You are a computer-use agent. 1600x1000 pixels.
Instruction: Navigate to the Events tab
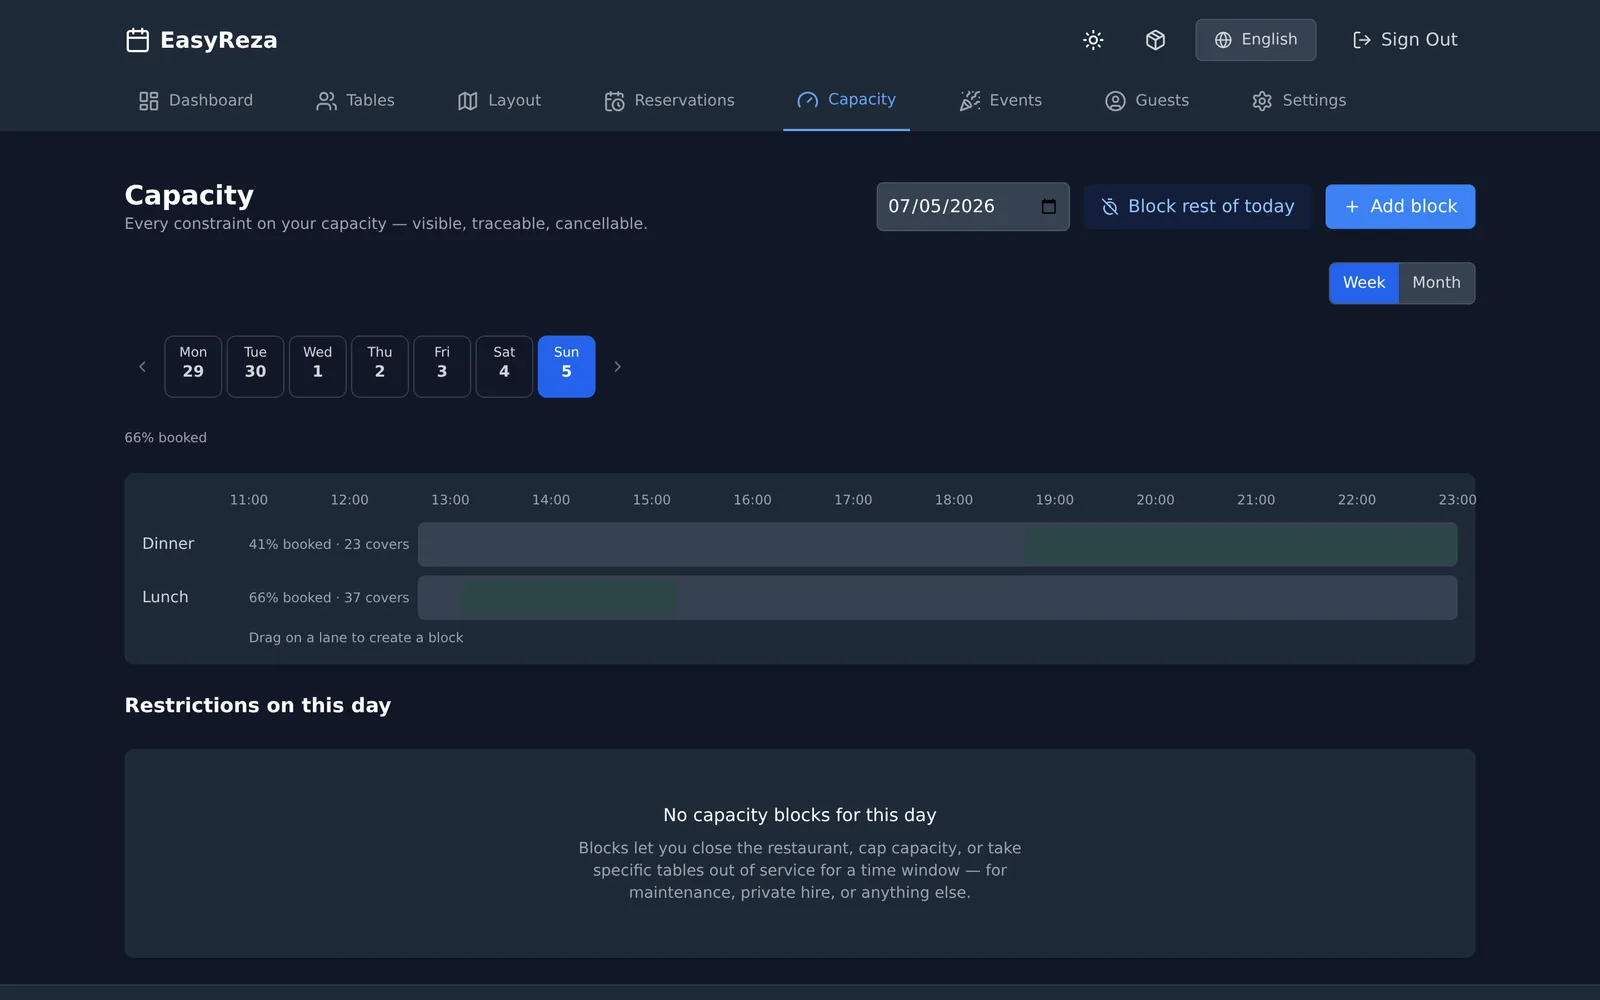(1000, 101)
